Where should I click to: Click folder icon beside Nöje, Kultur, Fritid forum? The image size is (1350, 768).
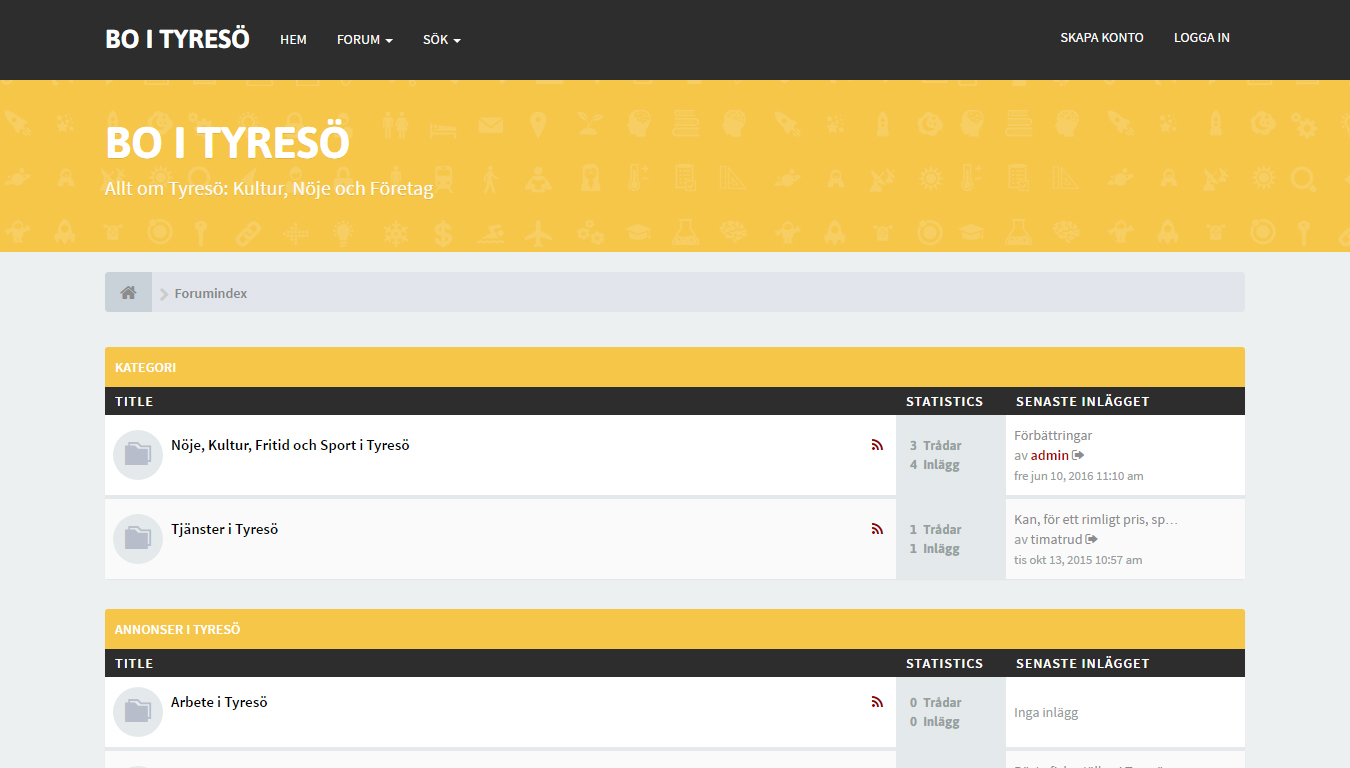pos(138,455)
